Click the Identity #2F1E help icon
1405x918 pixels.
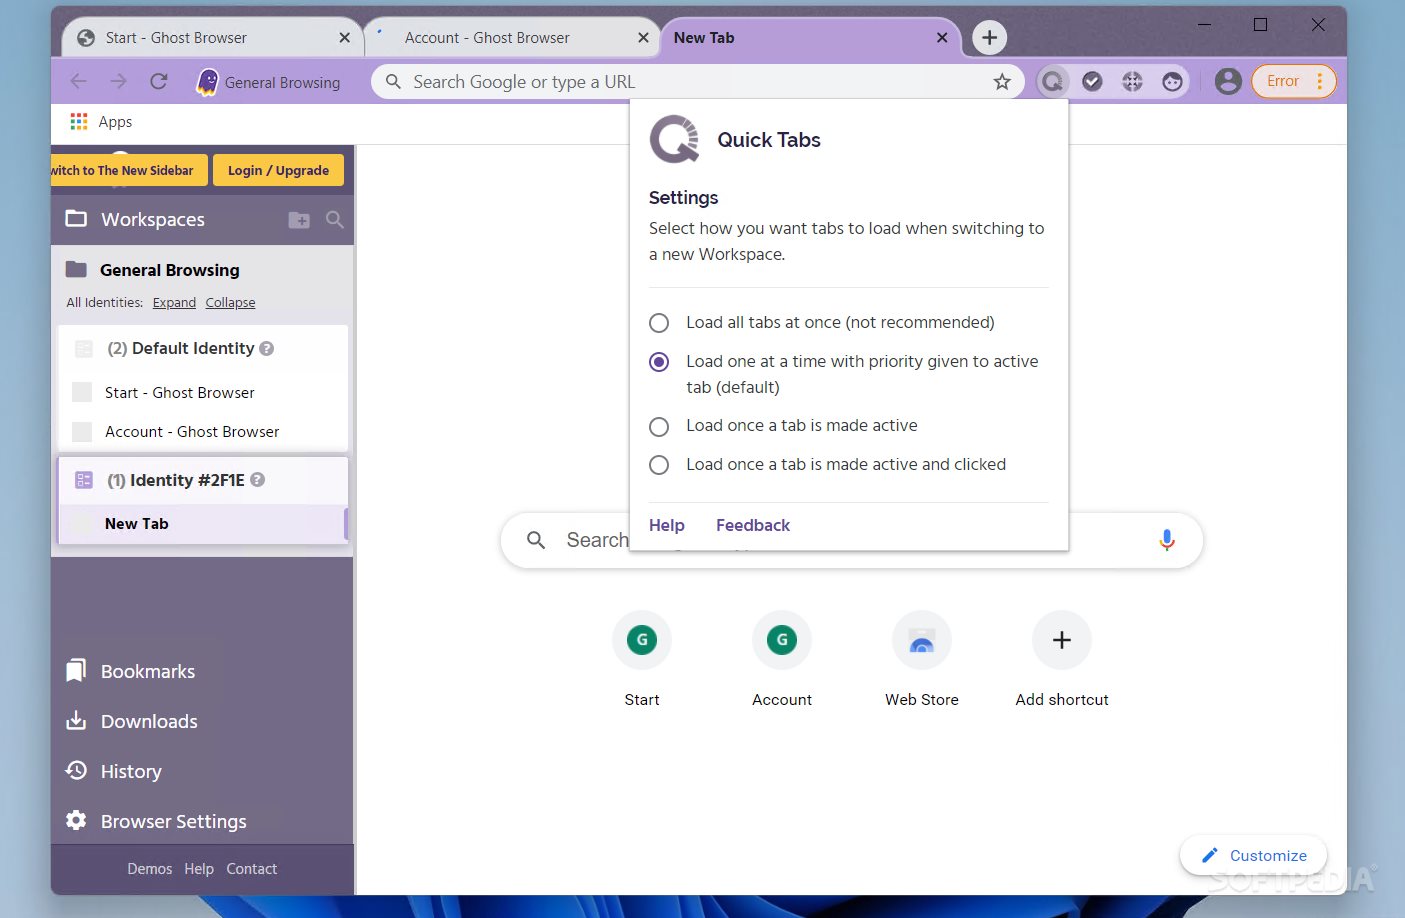coord(257,480)
